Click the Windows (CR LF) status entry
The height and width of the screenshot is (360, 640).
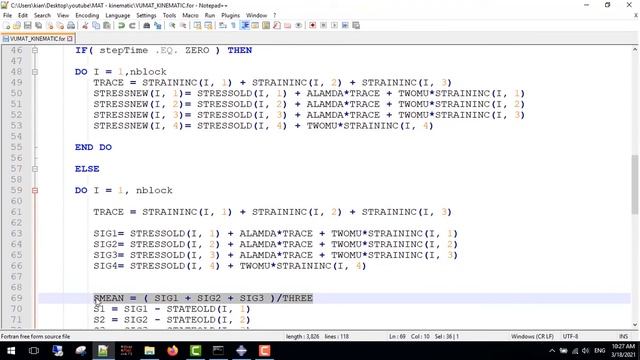pyautogui.click(x=532, y=336)
